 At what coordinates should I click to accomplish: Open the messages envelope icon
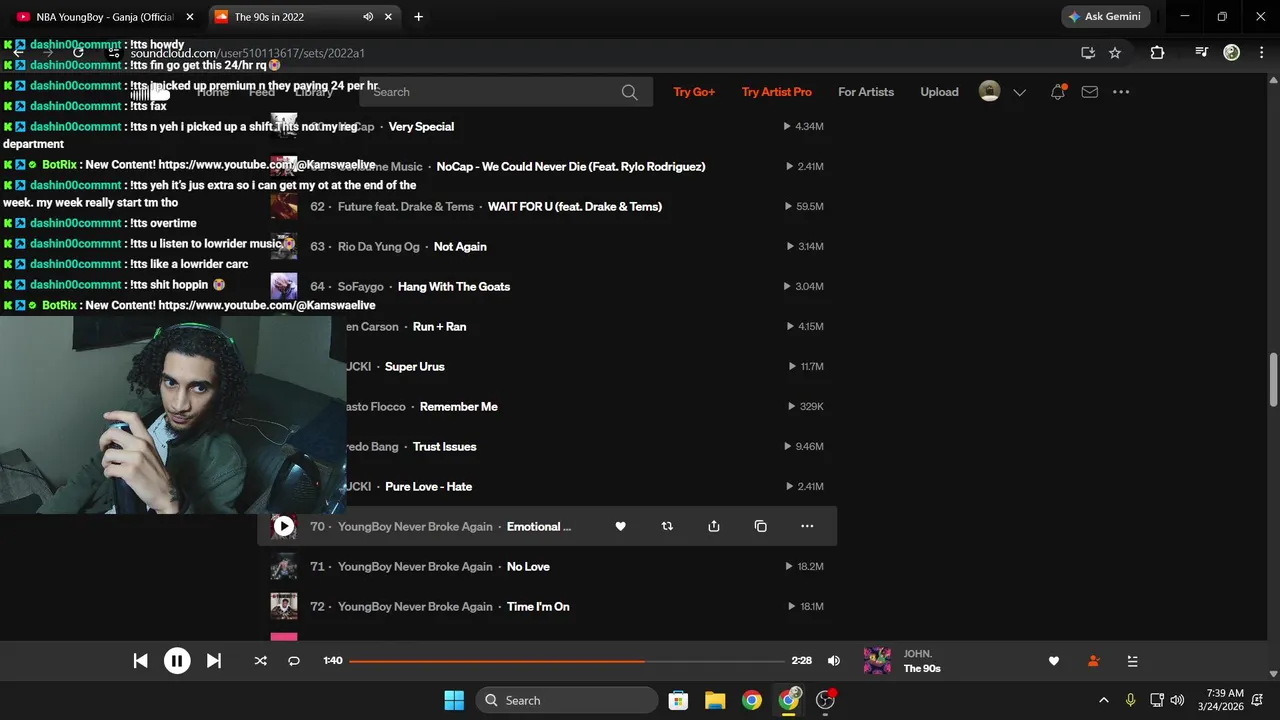[x=1090, y=92]
